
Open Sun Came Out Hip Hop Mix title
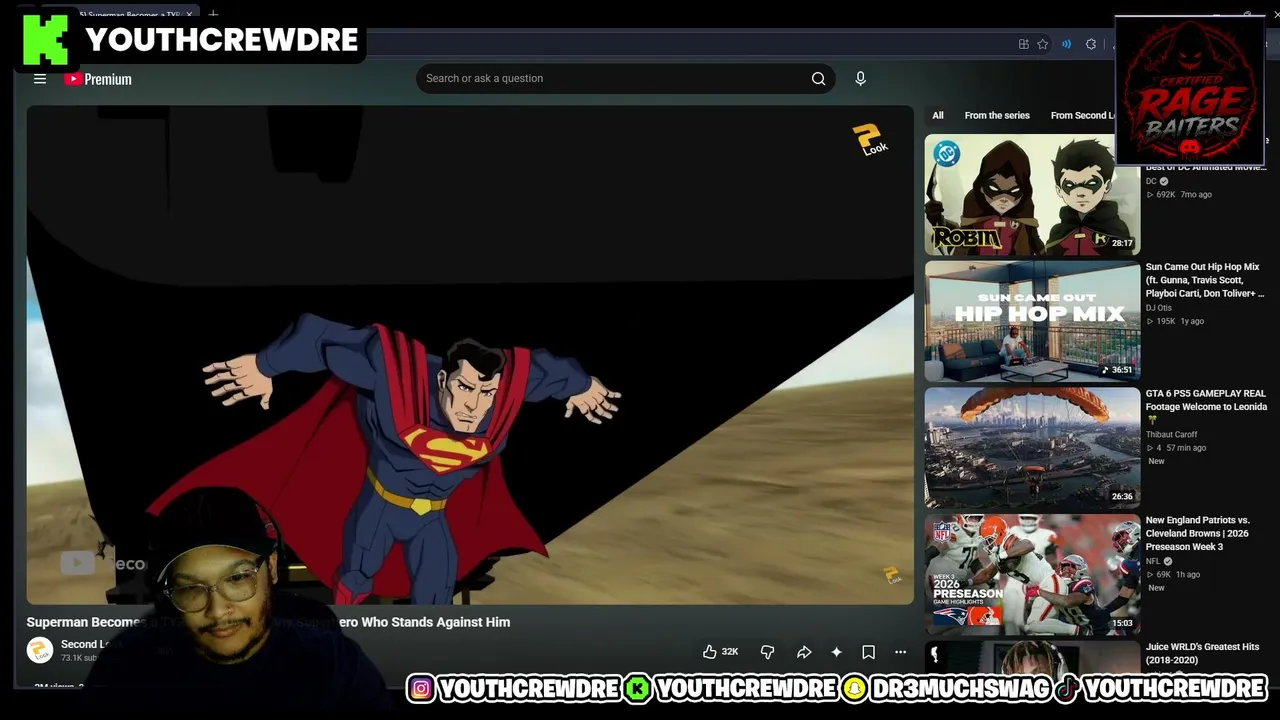tap(1205, 280)
